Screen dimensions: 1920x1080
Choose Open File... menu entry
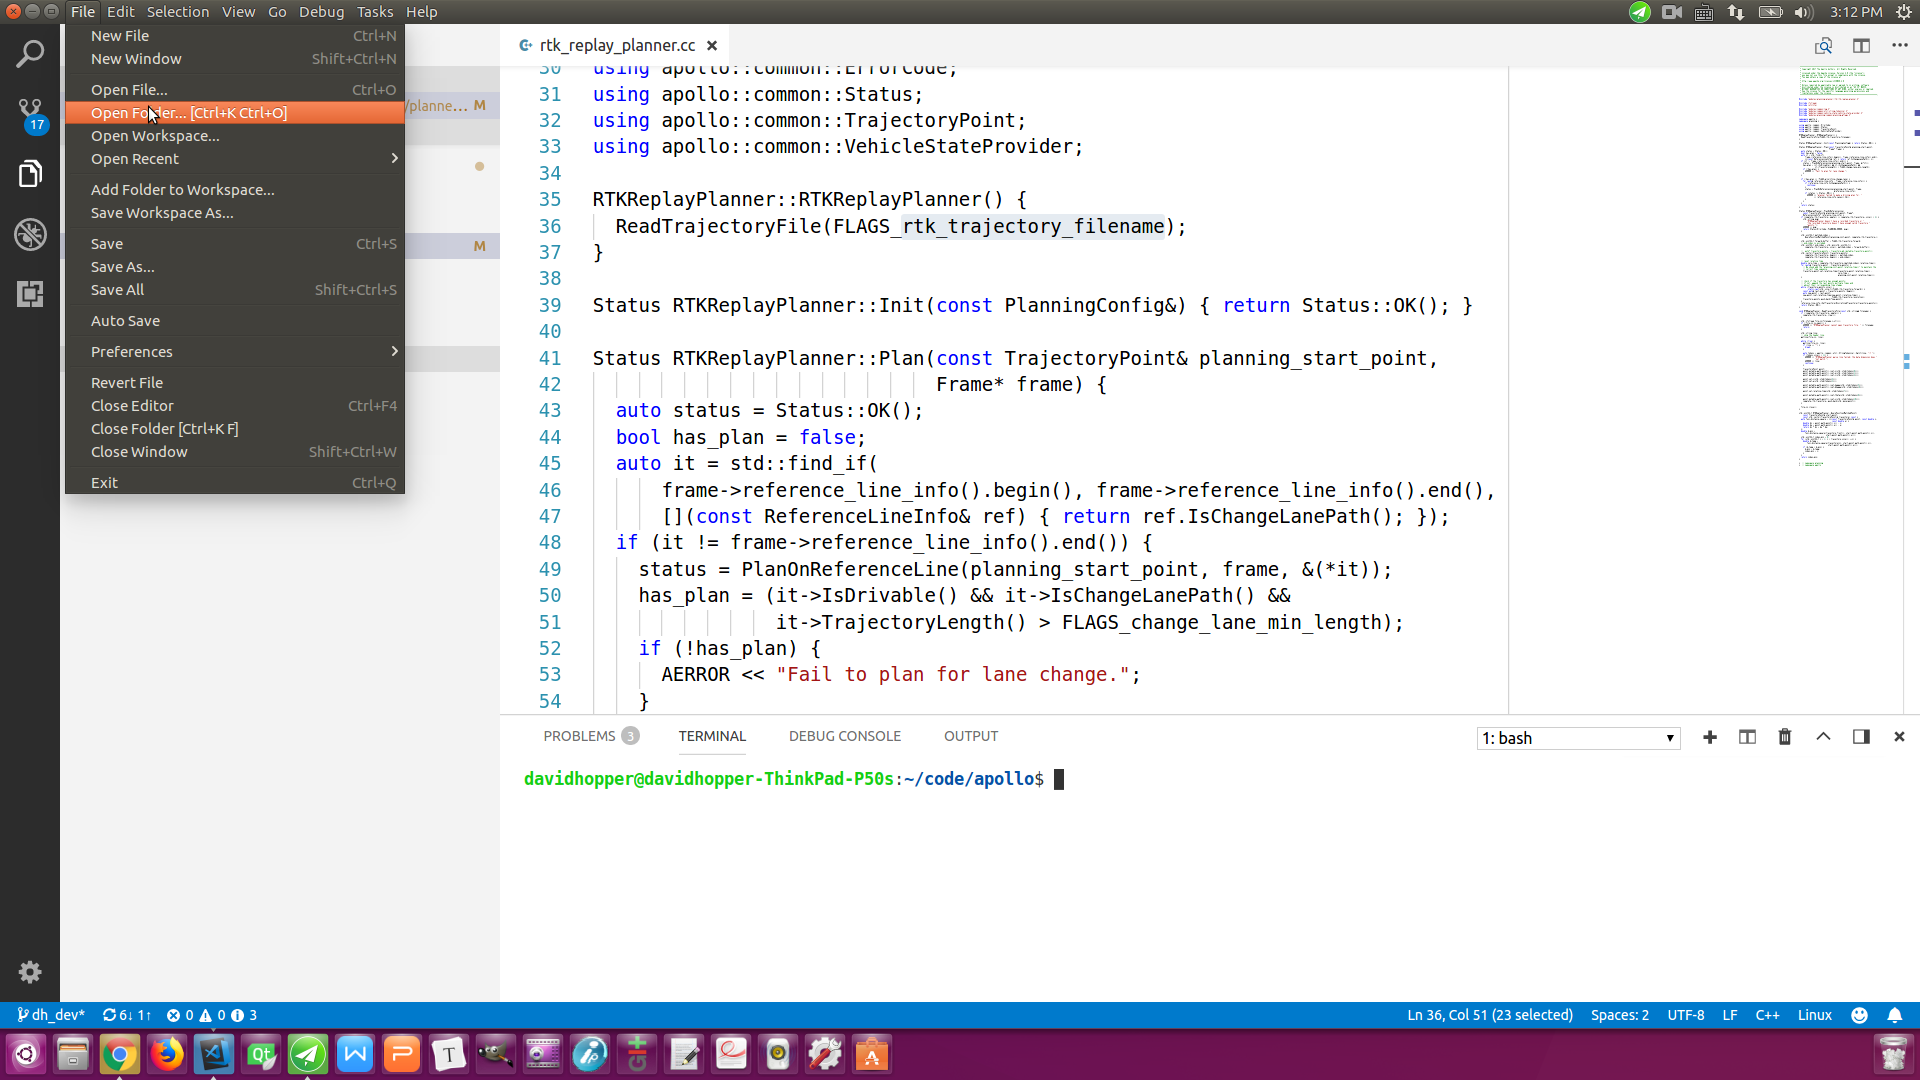235,90
